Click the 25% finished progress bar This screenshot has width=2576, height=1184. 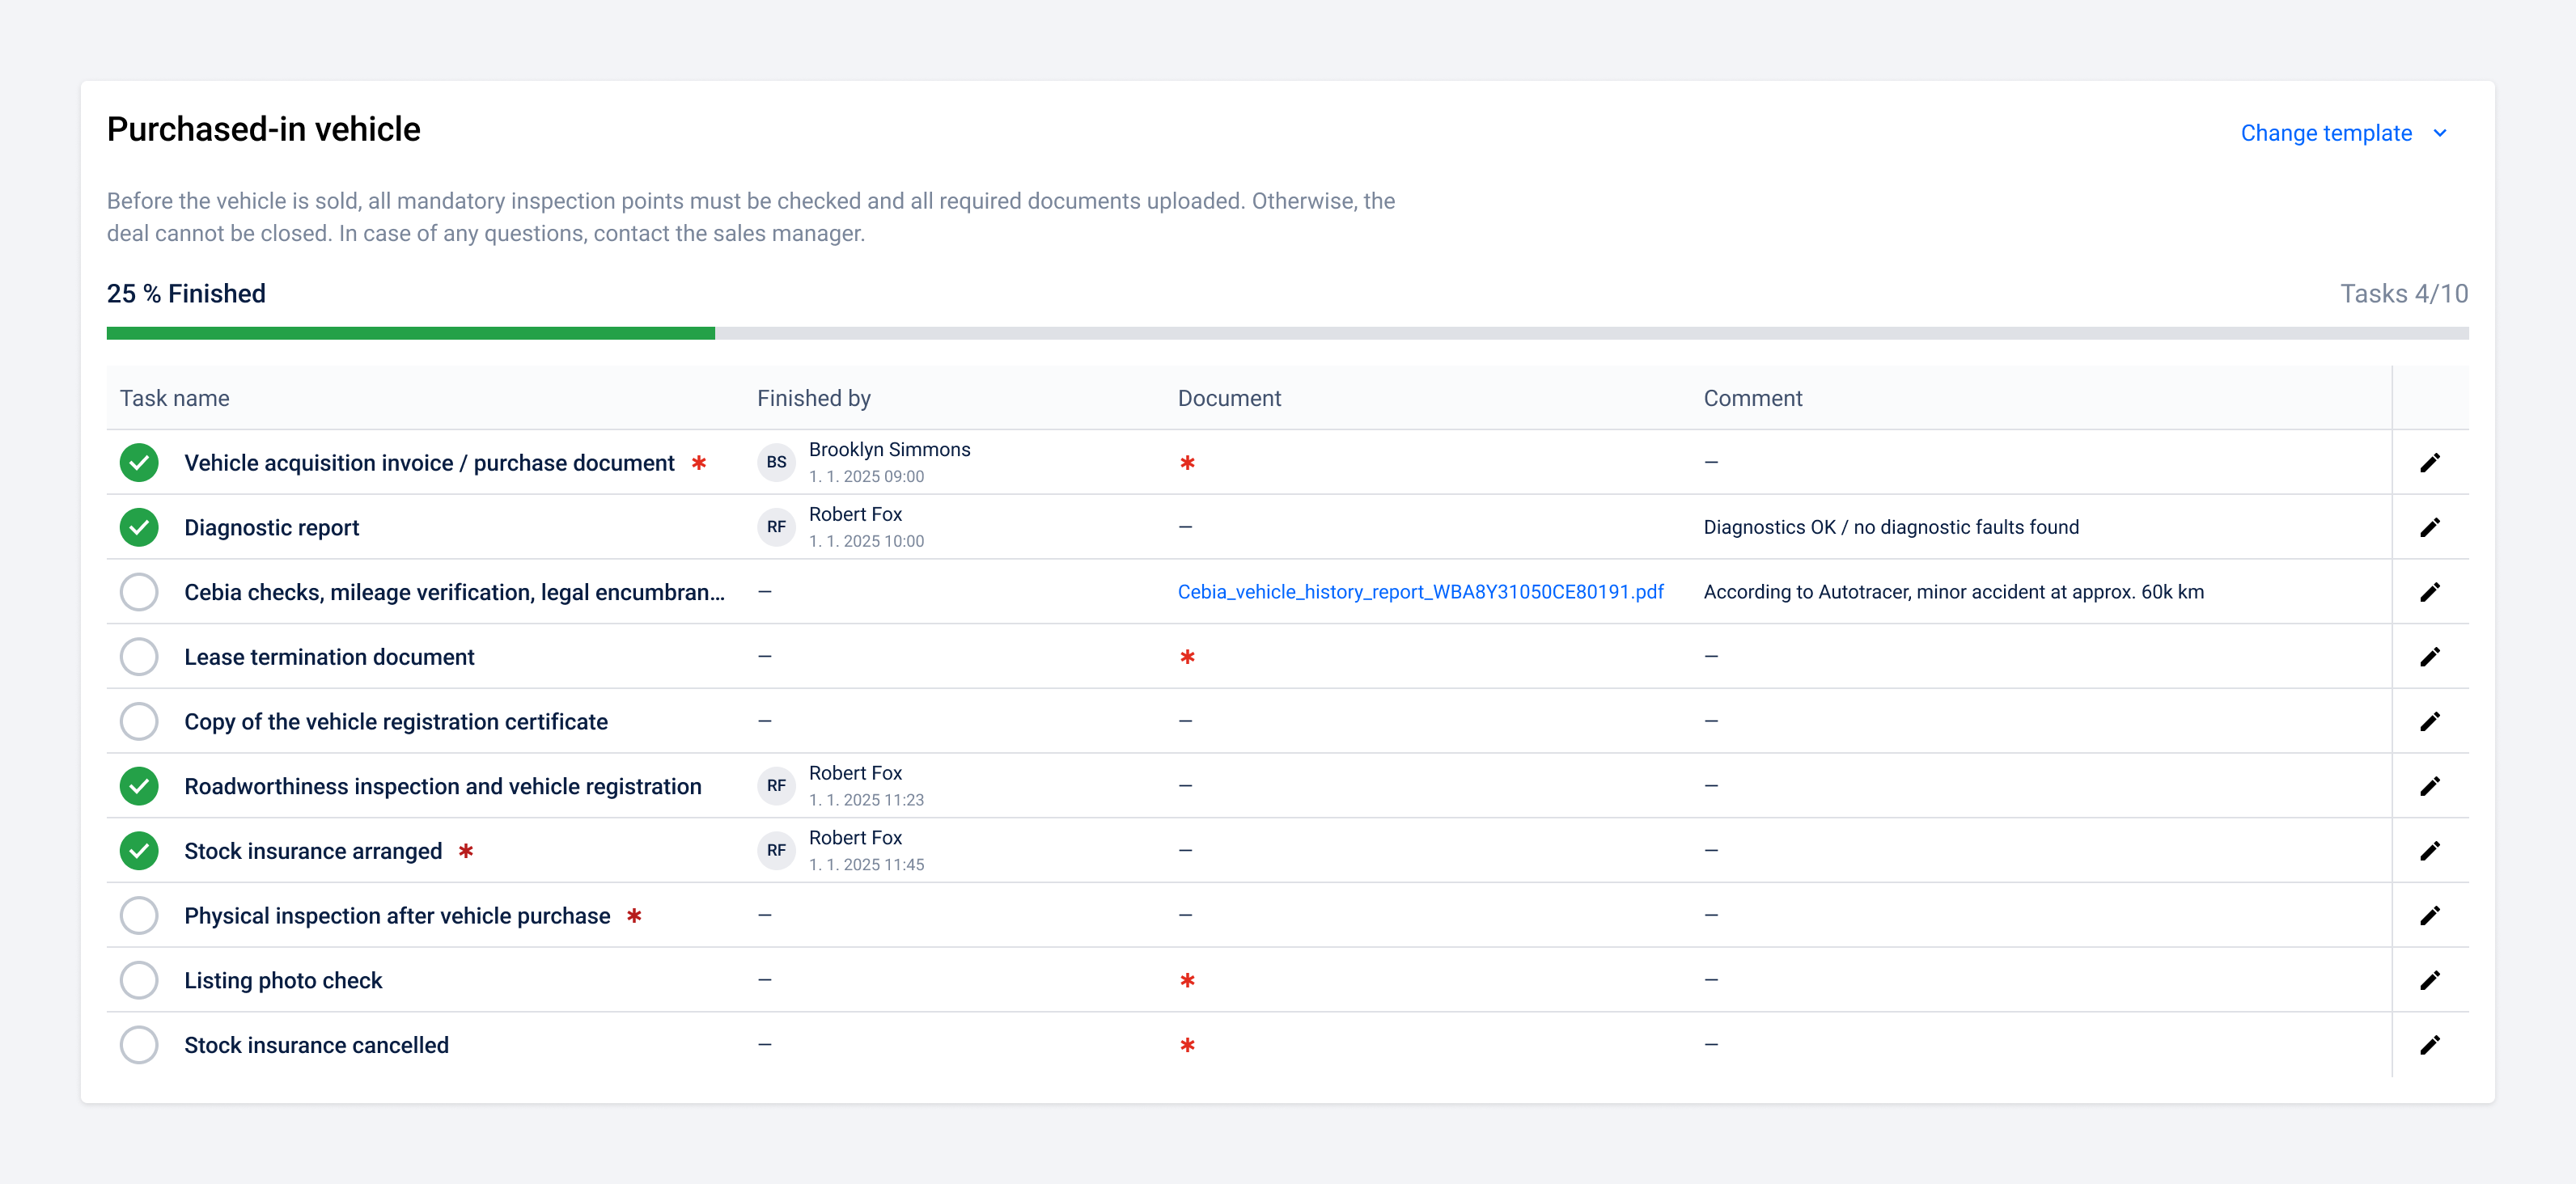[x=1287, y=333]
